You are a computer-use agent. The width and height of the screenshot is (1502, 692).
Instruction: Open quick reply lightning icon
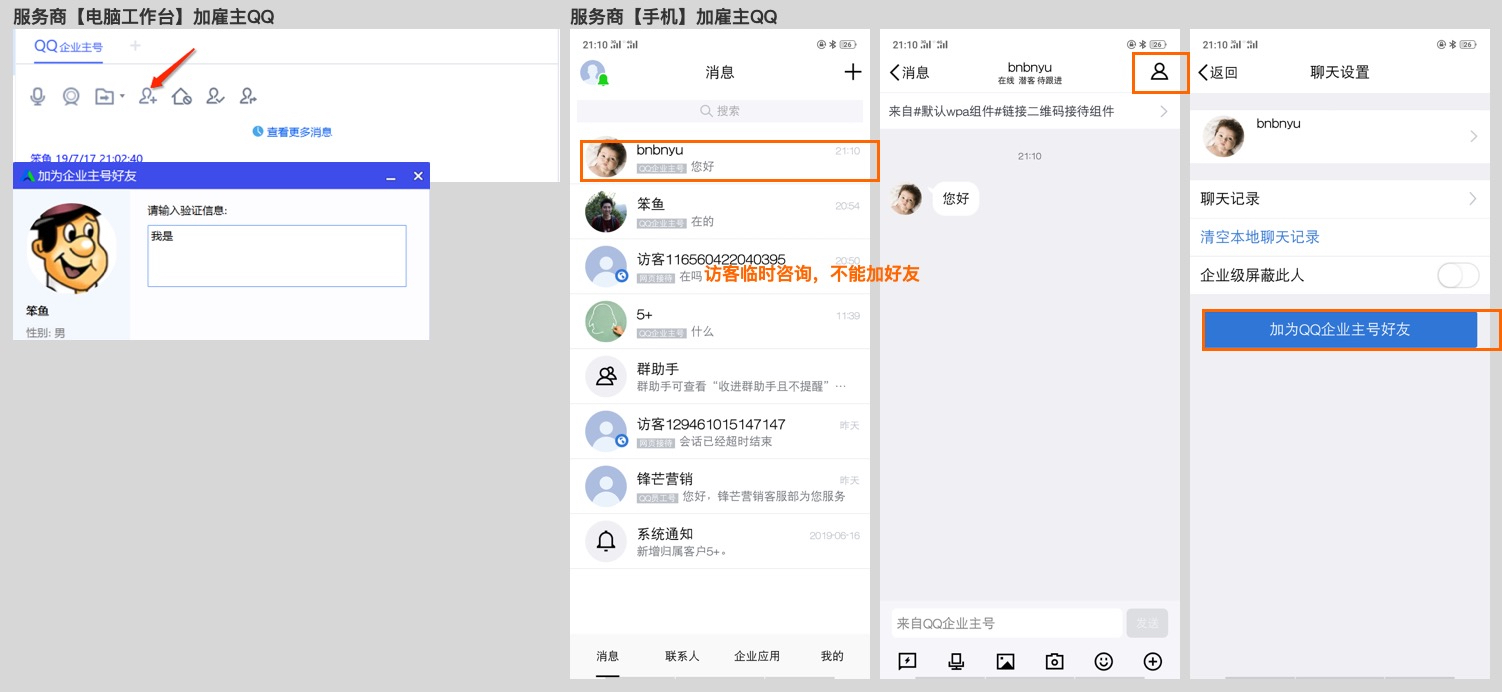click(x=907, y=662)
